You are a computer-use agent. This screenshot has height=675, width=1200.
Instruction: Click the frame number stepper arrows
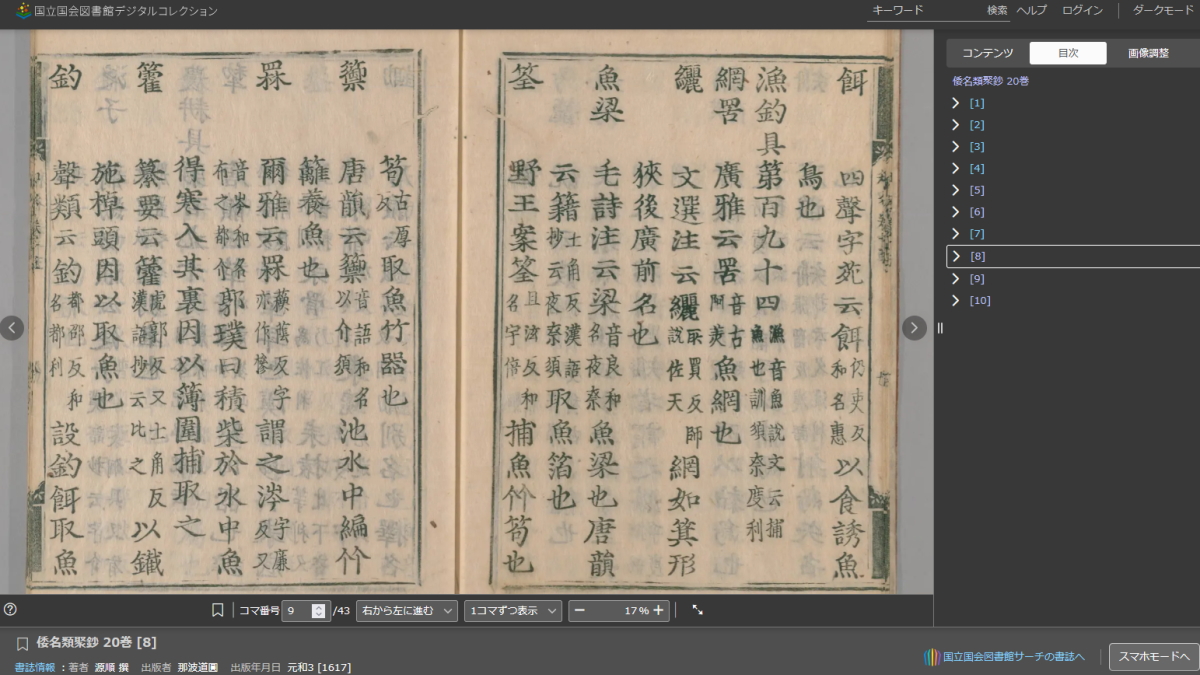click(319, 610)
